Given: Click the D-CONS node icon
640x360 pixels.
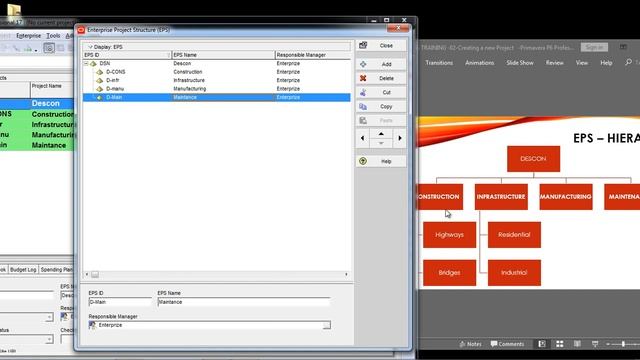Looking at the screenshot, I should pos(100,72).
